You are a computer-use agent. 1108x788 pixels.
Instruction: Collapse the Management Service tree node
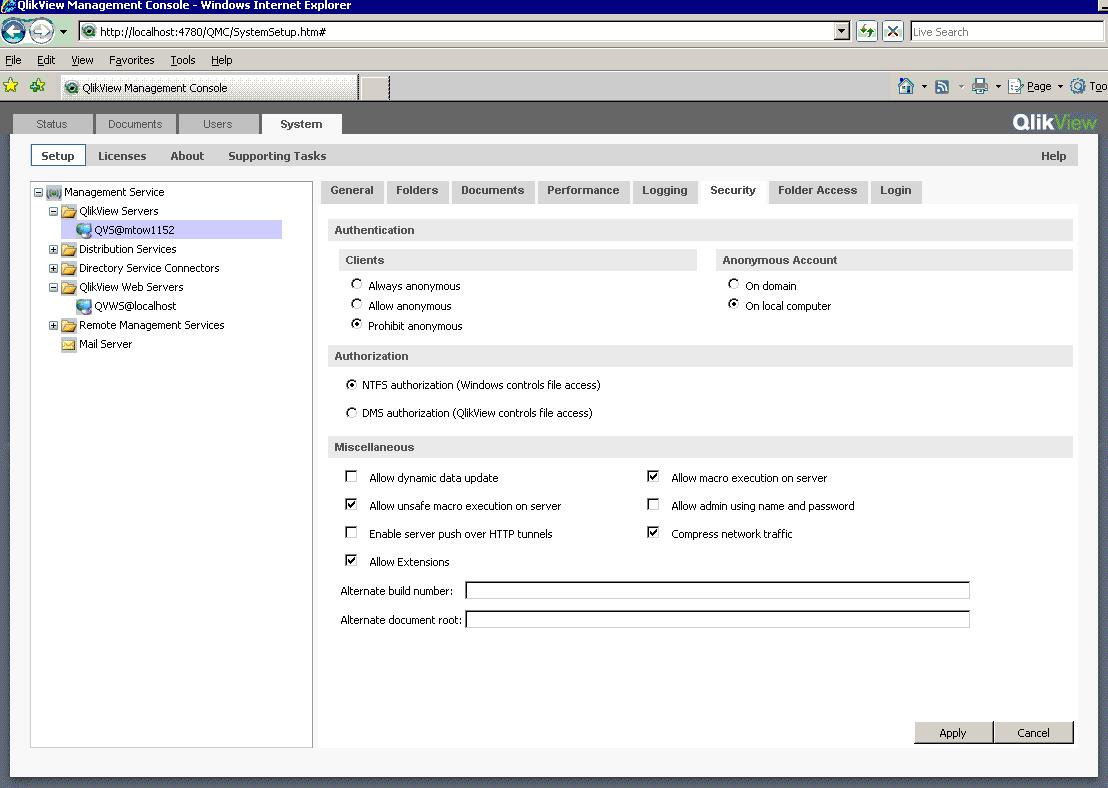pos(38,192)
